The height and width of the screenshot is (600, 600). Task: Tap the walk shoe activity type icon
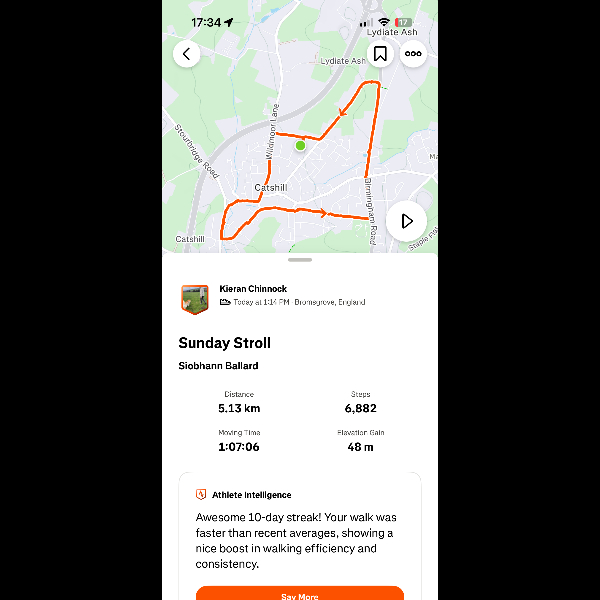click(225, 302)
